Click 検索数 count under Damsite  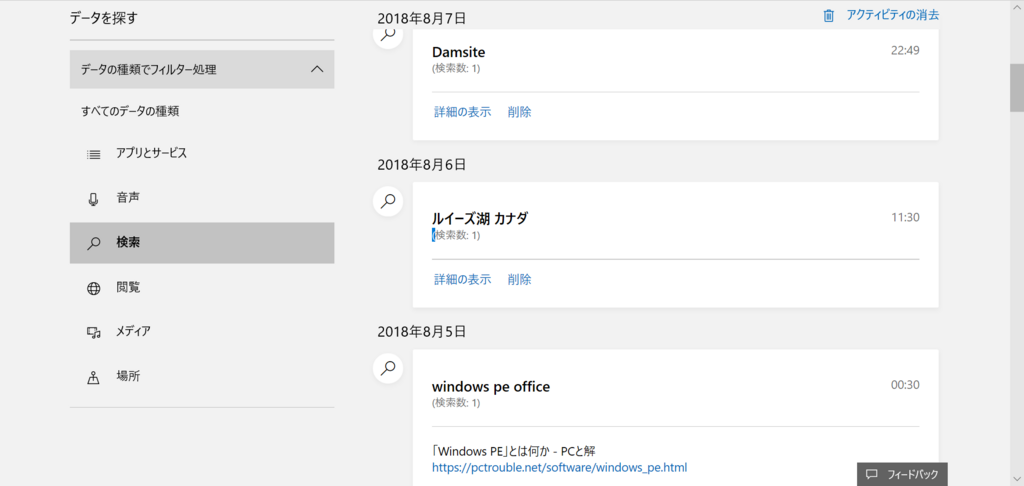pos(456,68)
